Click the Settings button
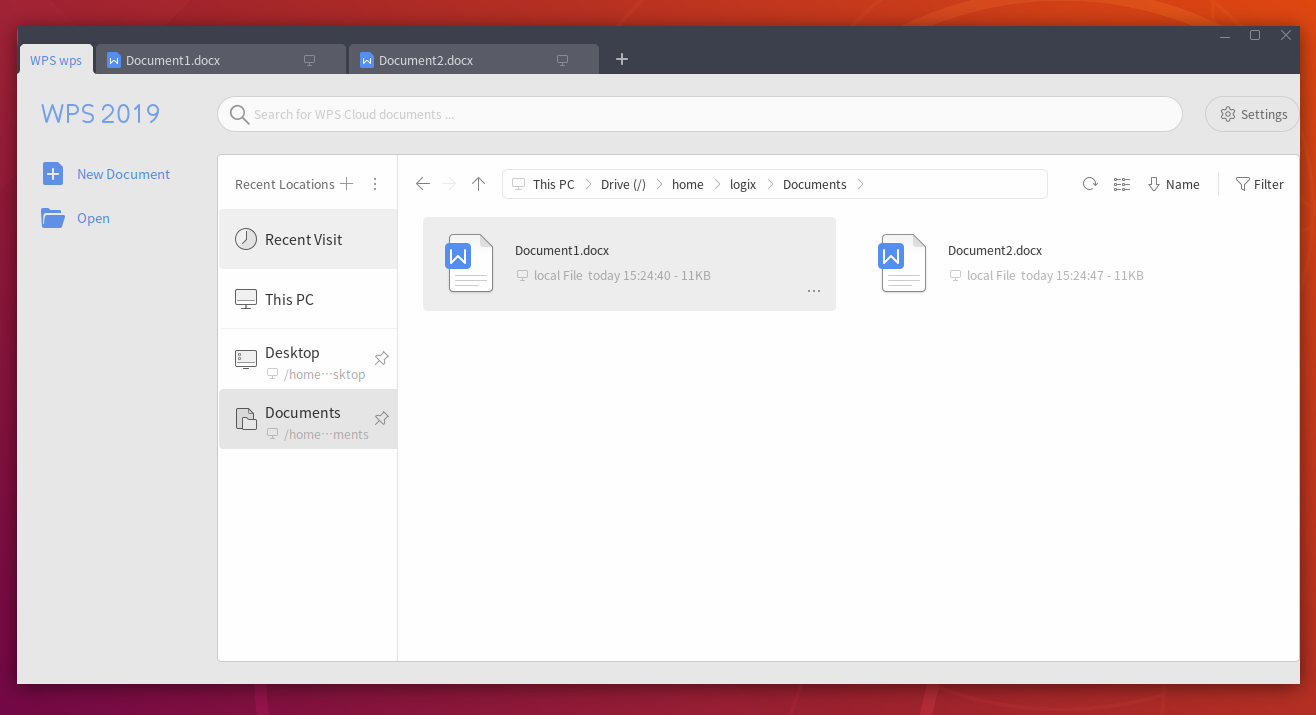Image resolution: width=1316 pixels, height=715 pixels. pos(1252,114)
